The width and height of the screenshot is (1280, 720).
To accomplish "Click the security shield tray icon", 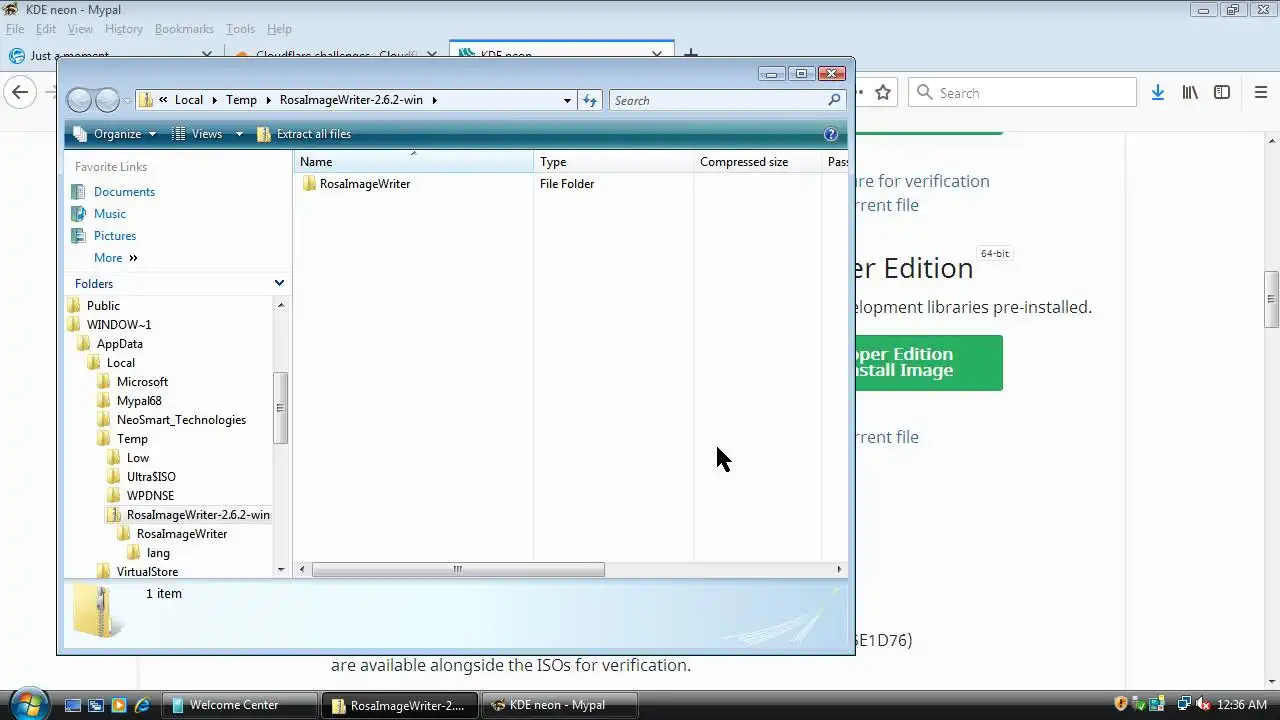I will (x=1121, y=705).
